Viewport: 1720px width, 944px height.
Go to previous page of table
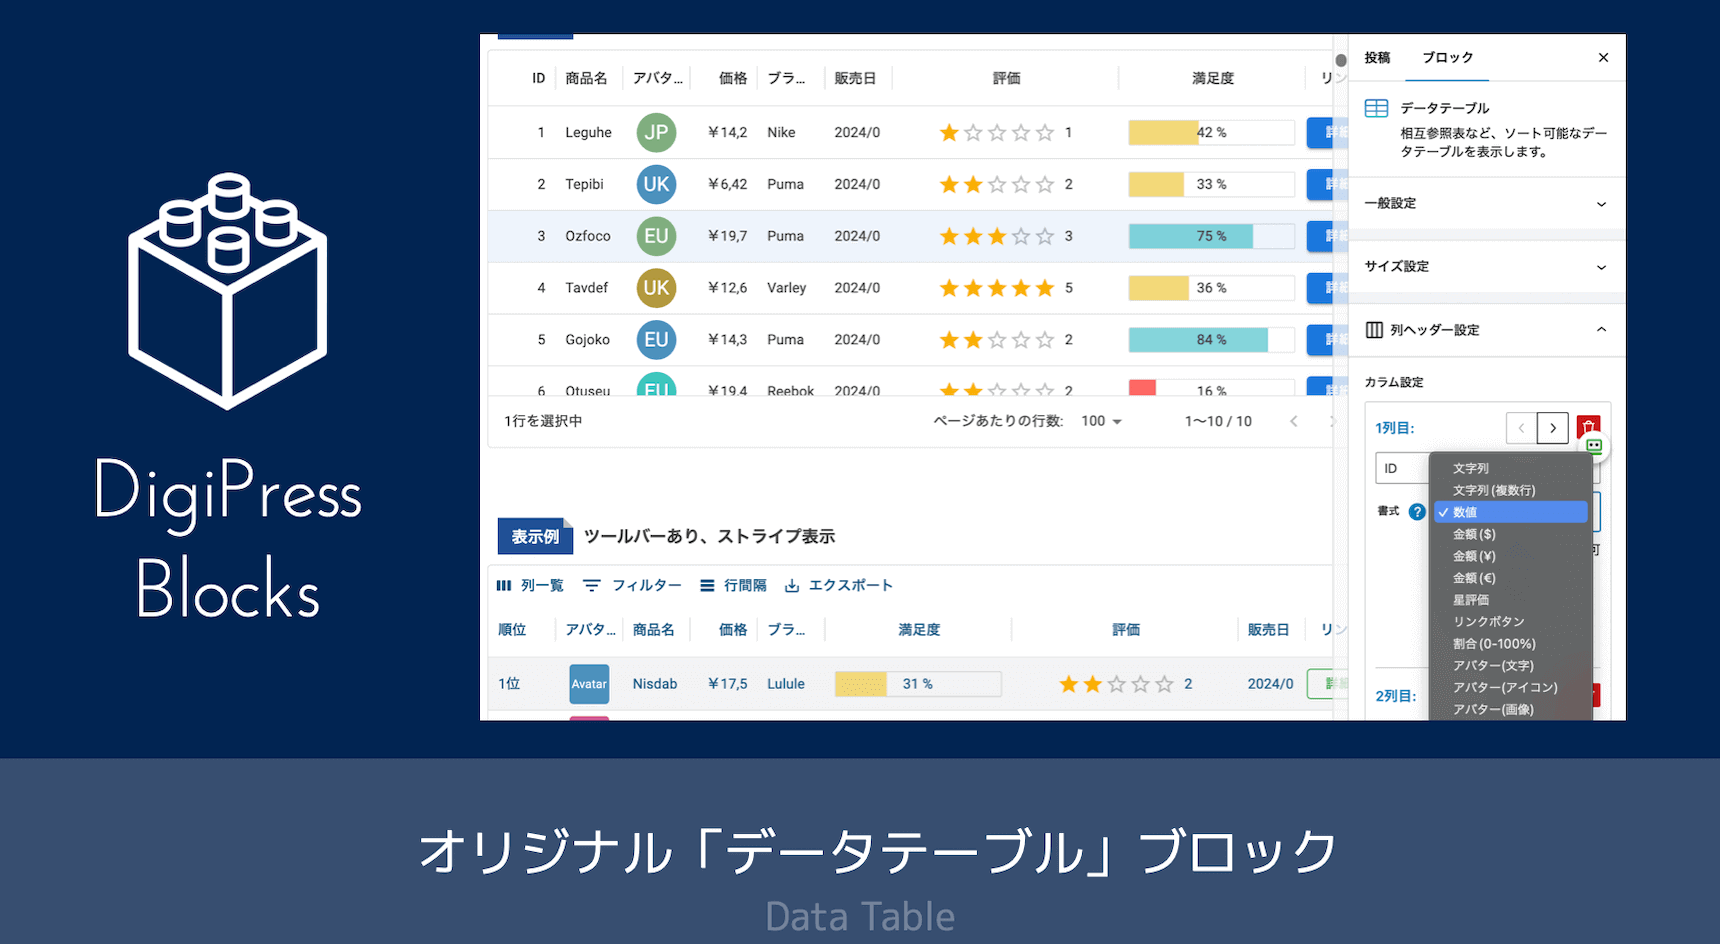pos(1294,421)
